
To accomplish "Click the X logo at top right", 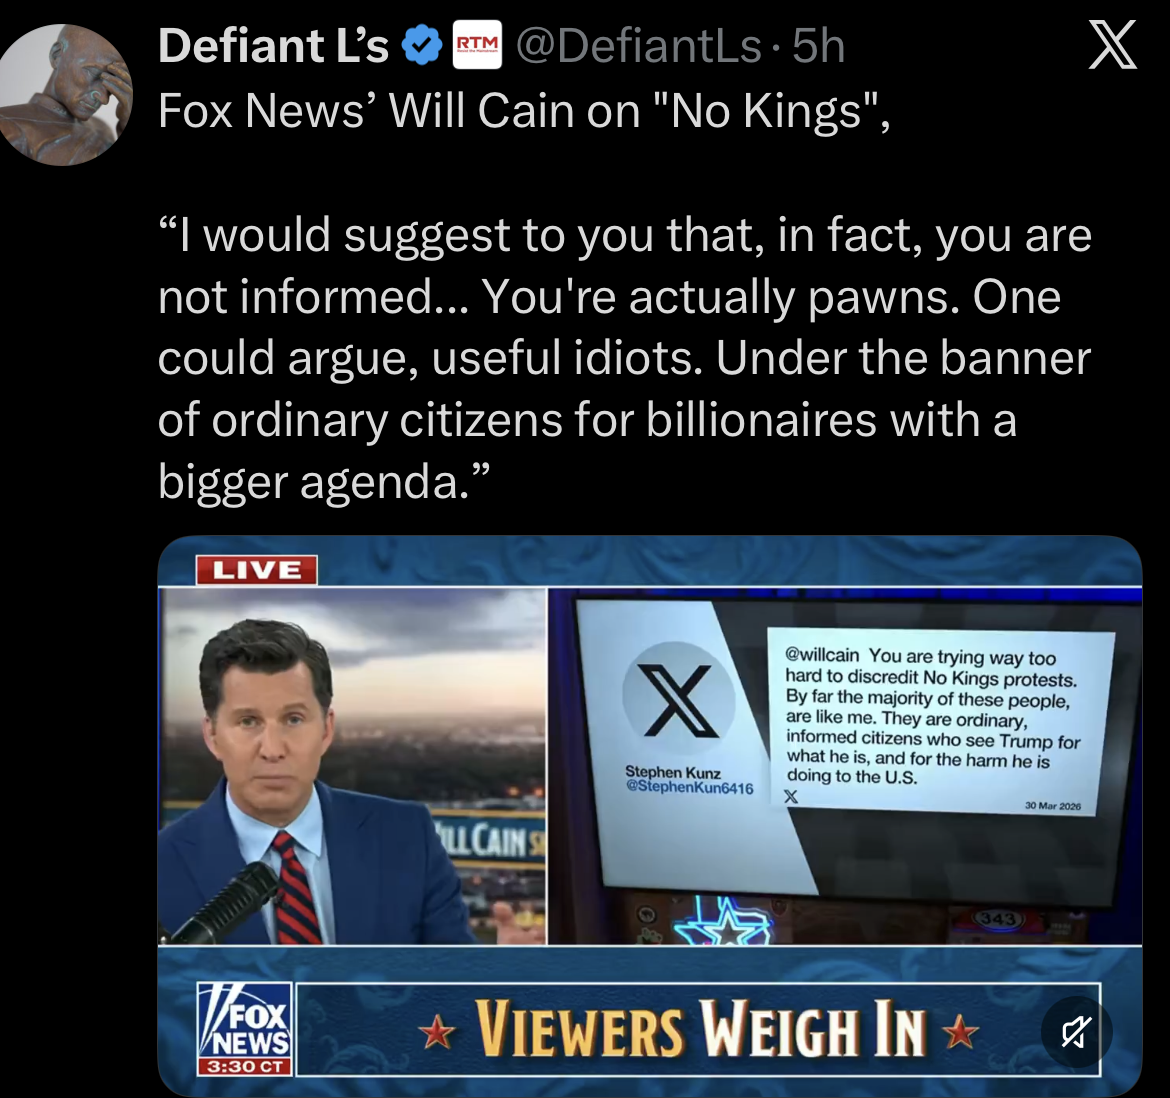I will pyautogui.click(x=1113, y=45).
